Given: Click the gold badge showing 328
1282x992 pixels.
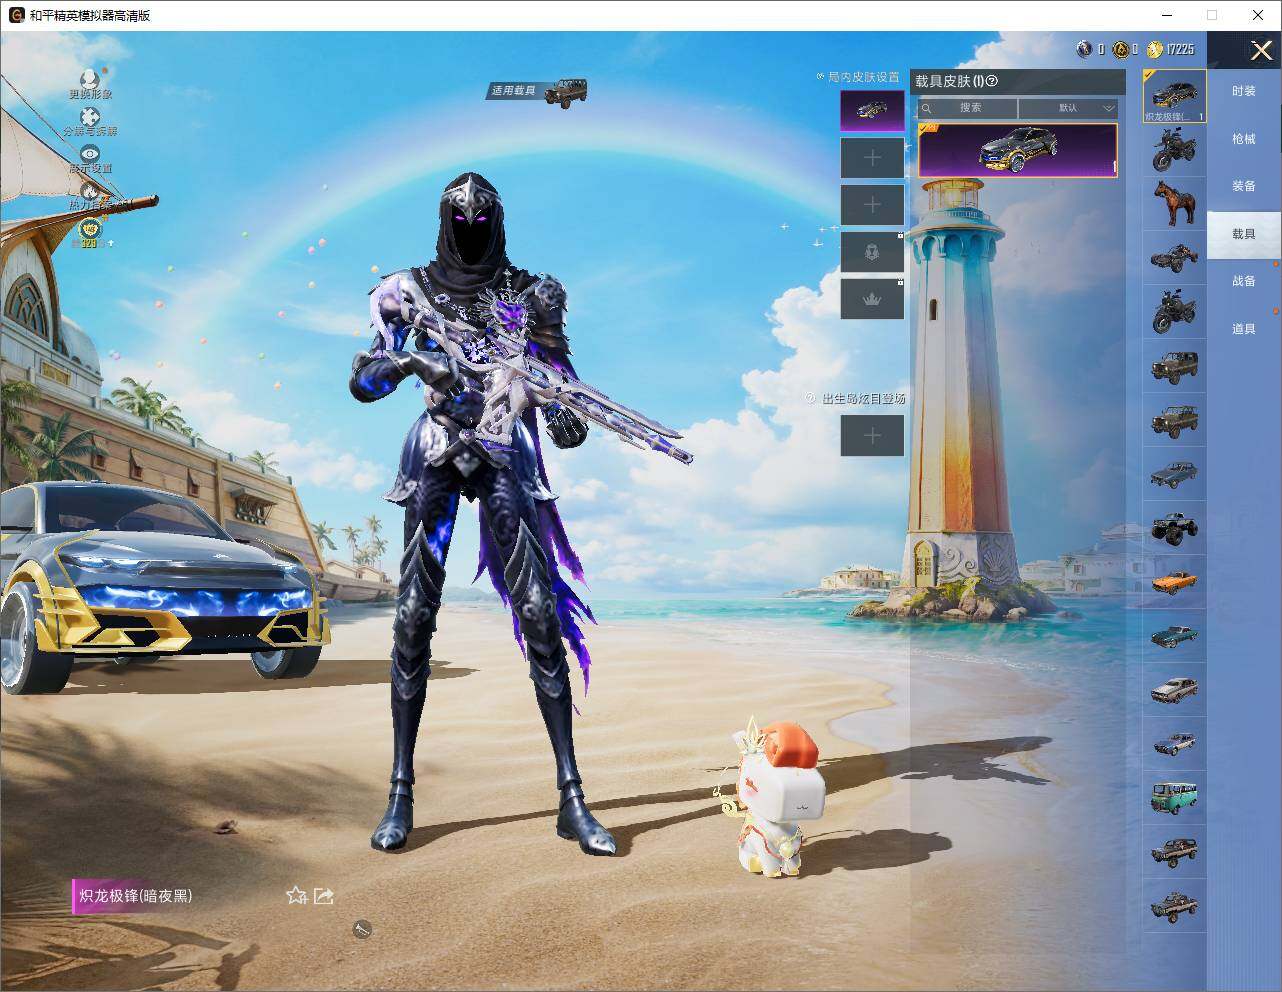Looking at the screenshot, I should pos(90,233).
